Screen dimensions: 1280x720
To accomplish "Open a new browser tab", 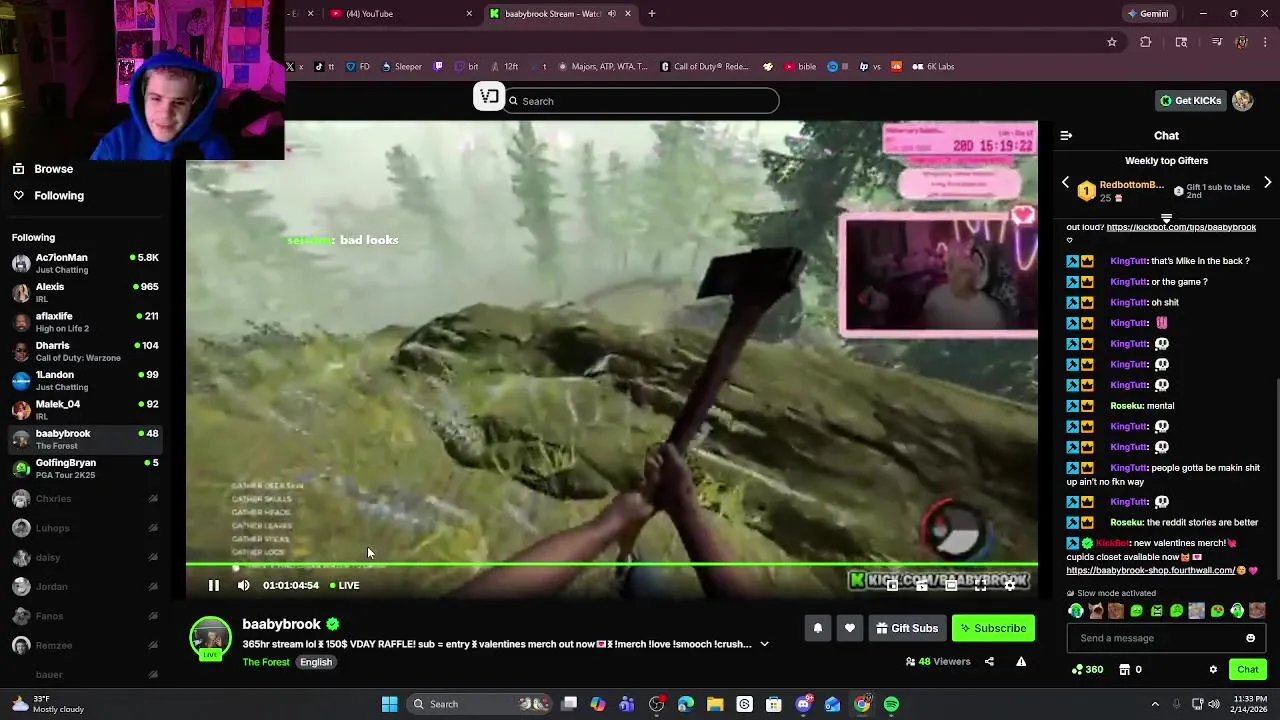I will point(652,14).
